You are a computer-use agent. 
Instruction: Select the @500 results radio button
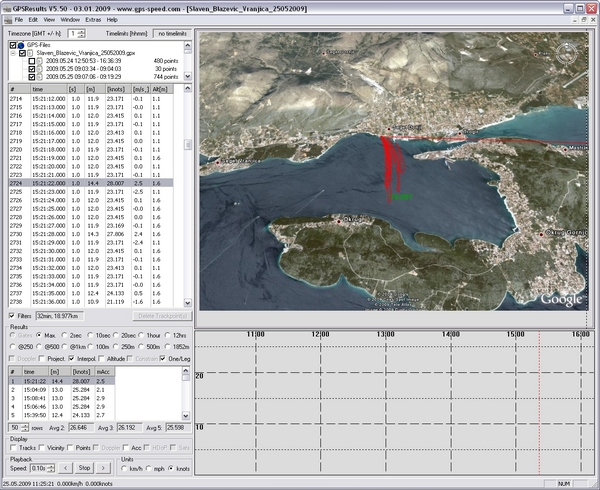pyautogui.click(x=39, y=347)
